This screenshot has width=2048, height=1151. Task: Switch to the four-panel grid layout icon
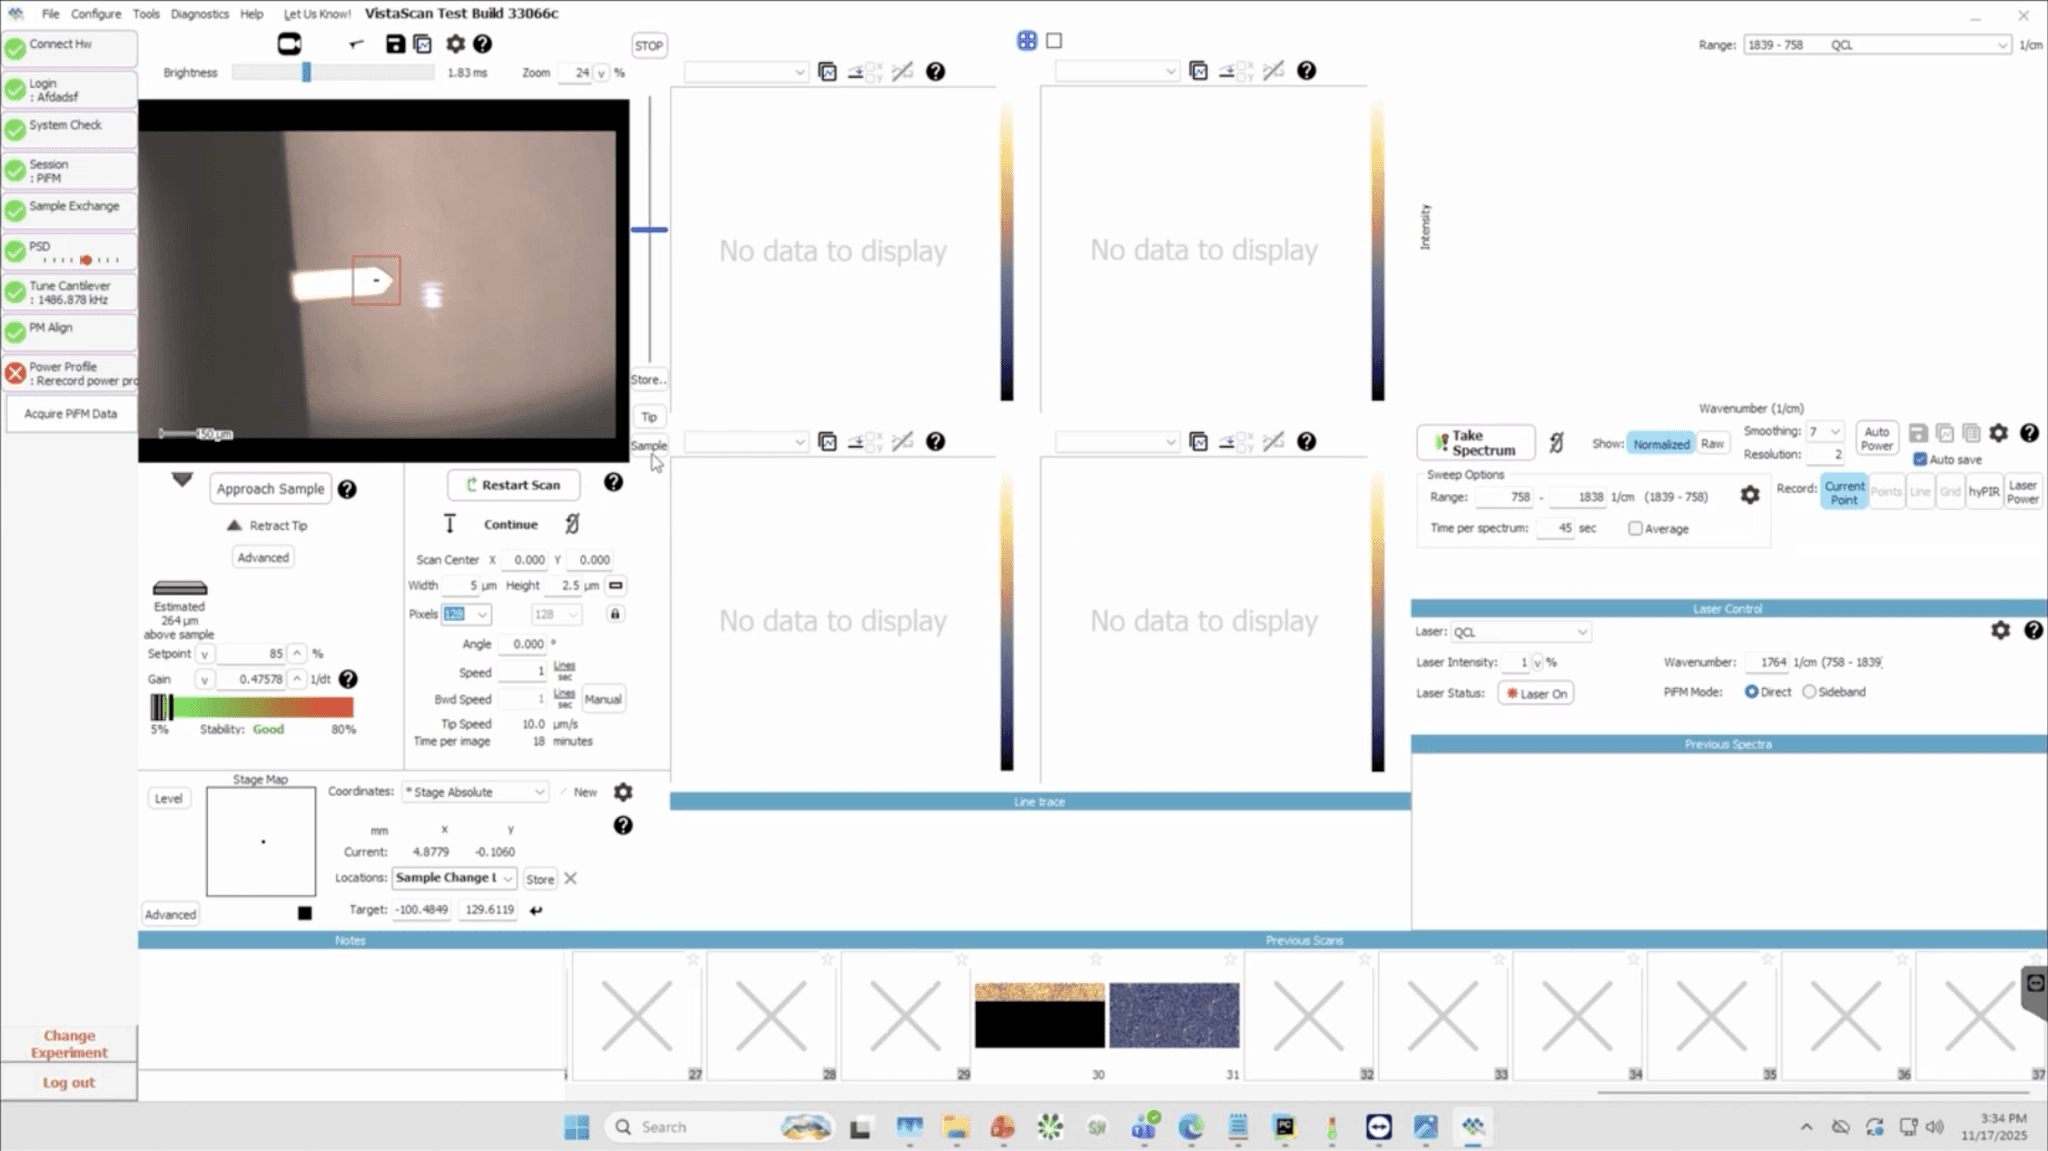(x=1027, y=41)
